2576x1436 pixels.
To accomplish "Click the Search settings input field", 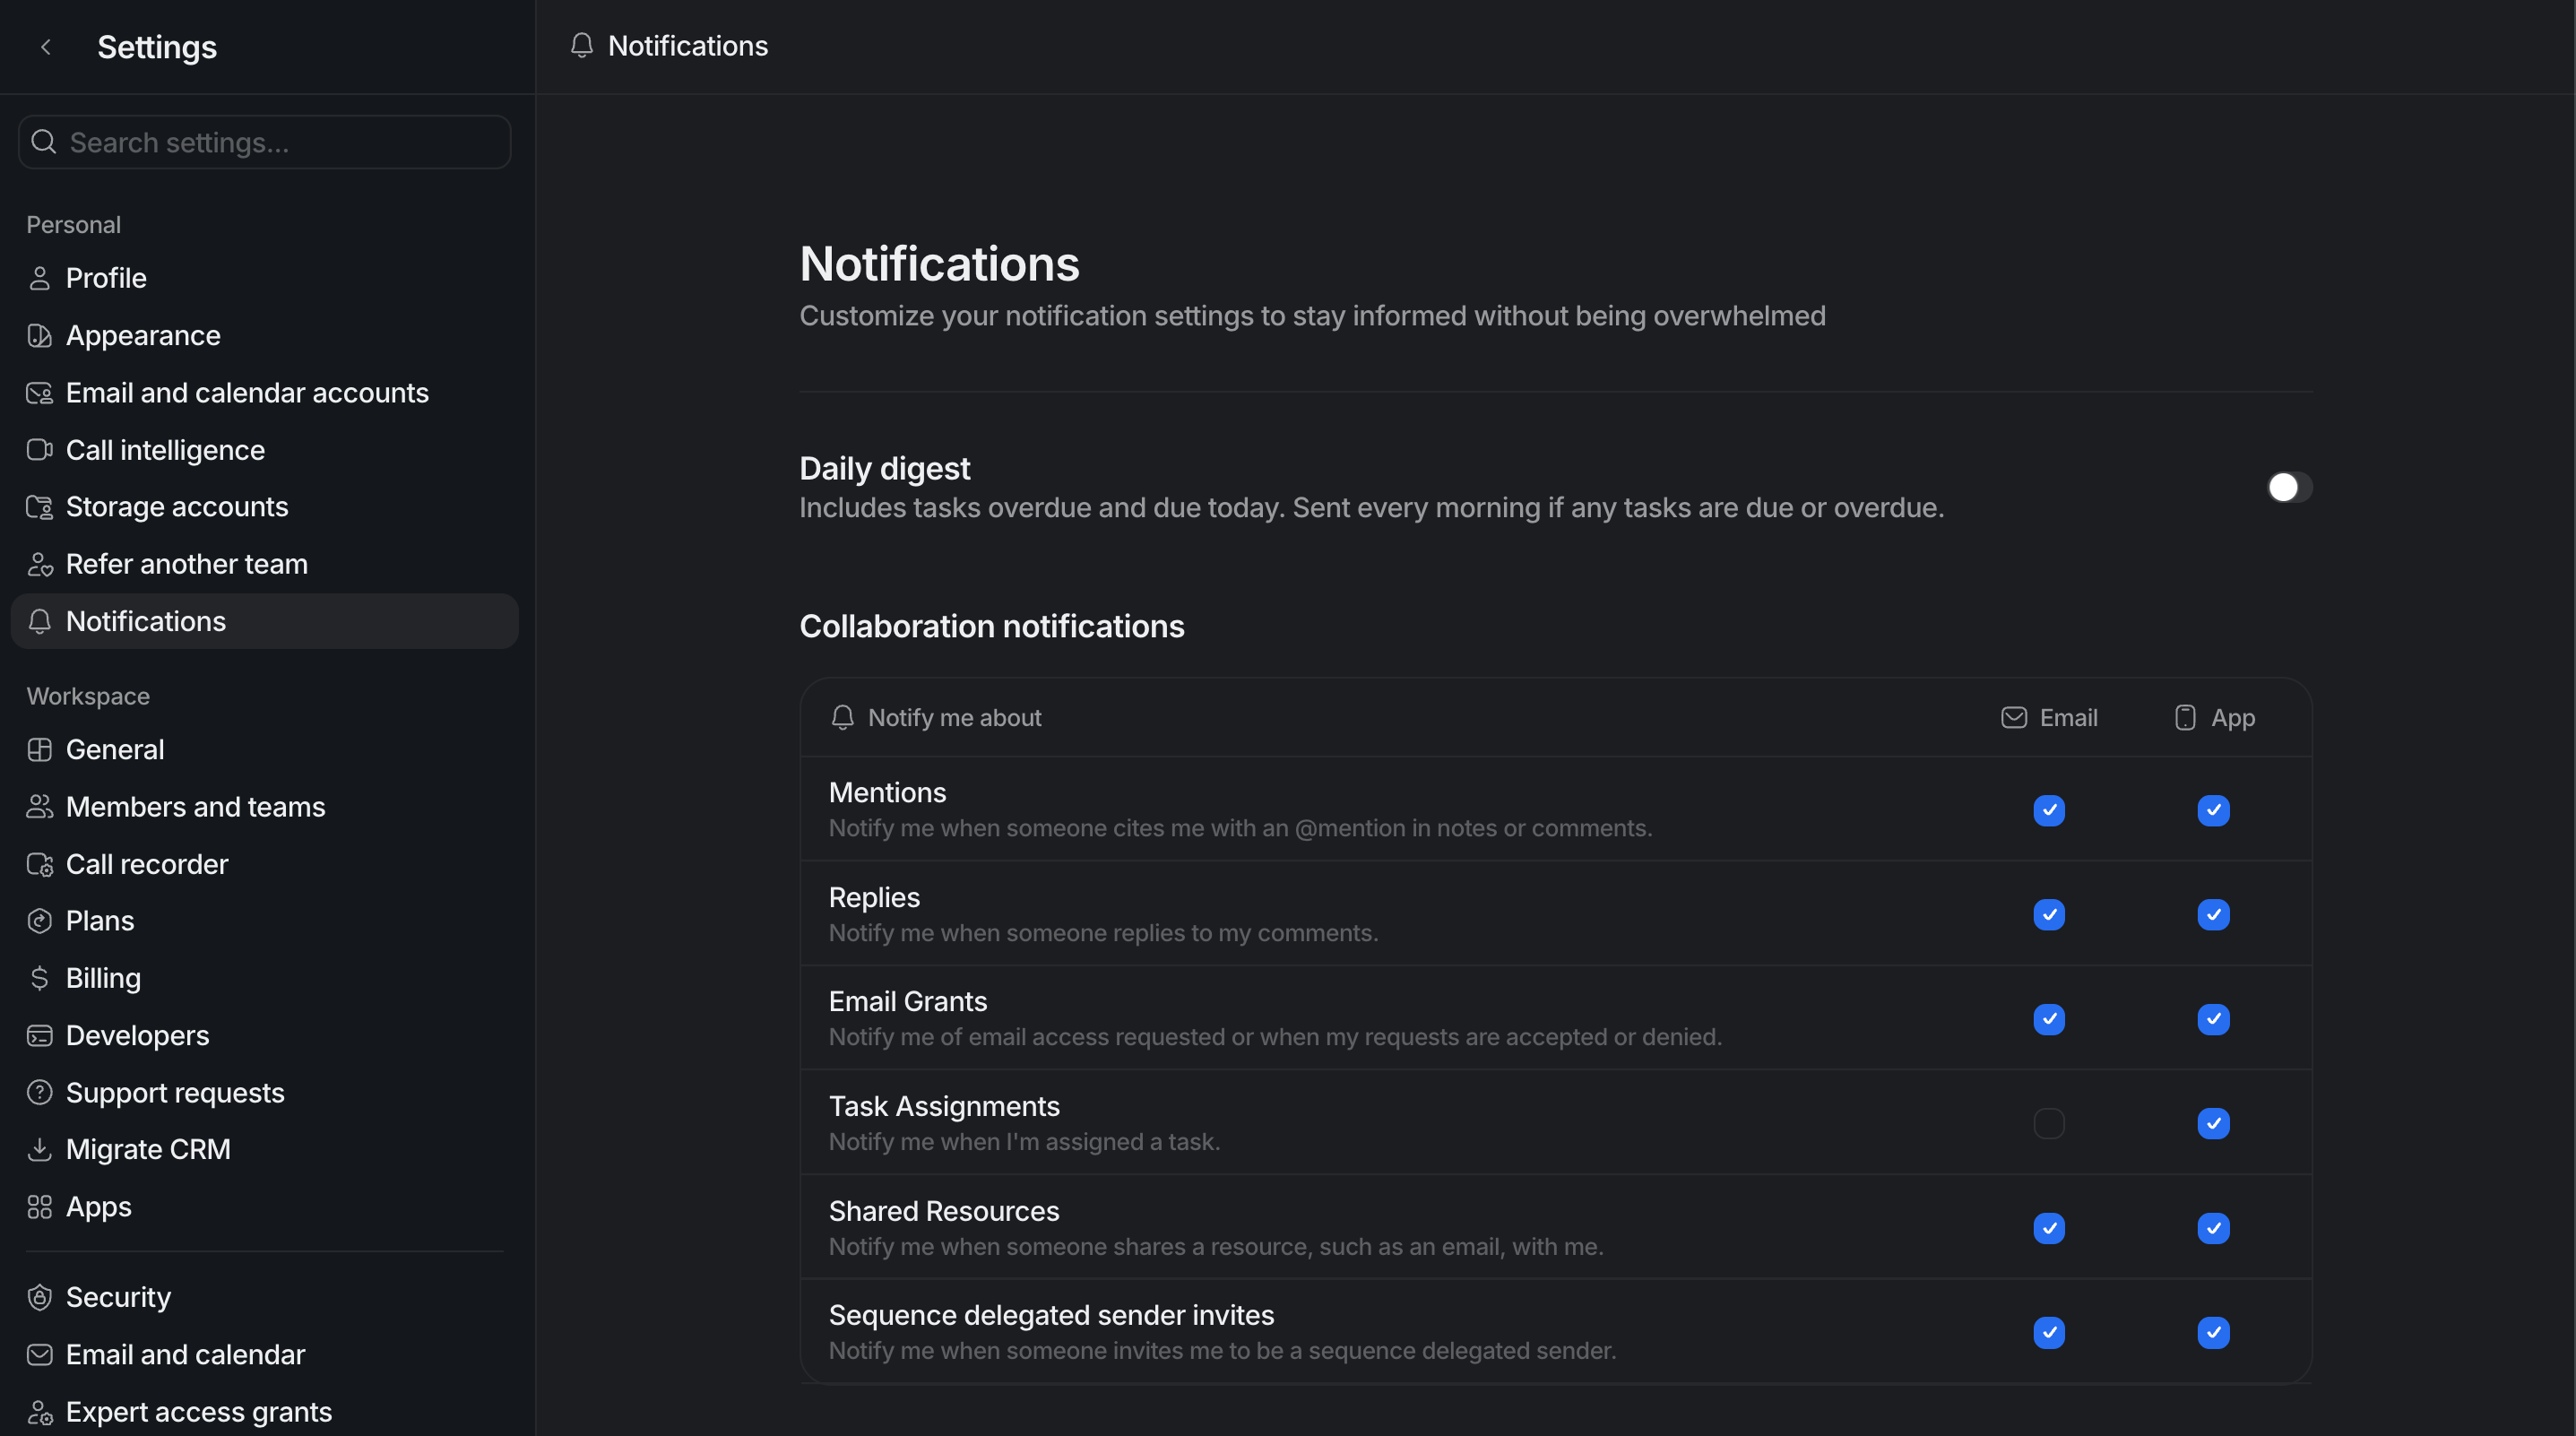I will pos(265,142).
